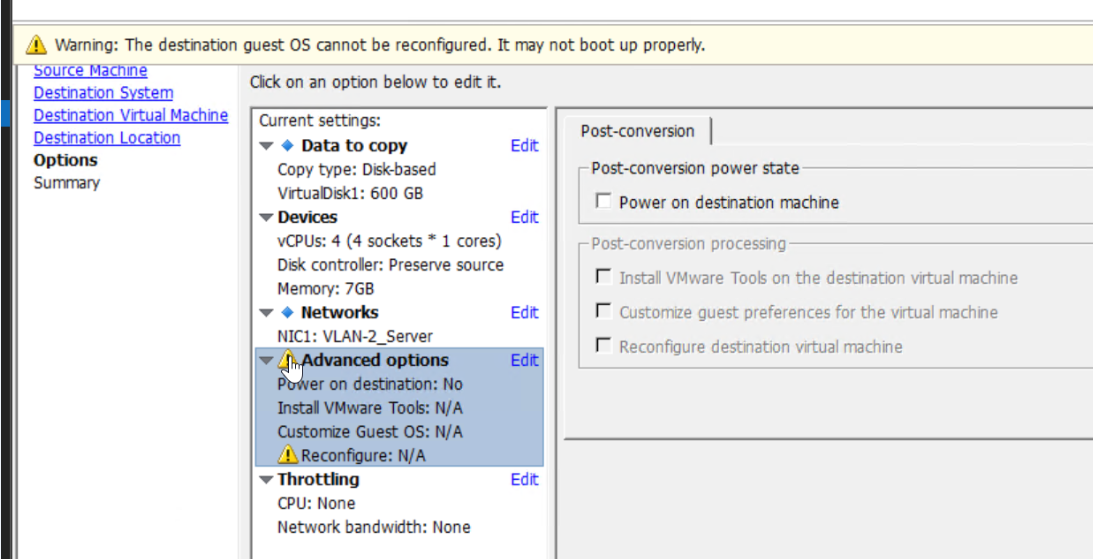This screenshot has height=559, width=1093.
Task: Select the Post-conversion tab
Action: (x=637, y=131)
